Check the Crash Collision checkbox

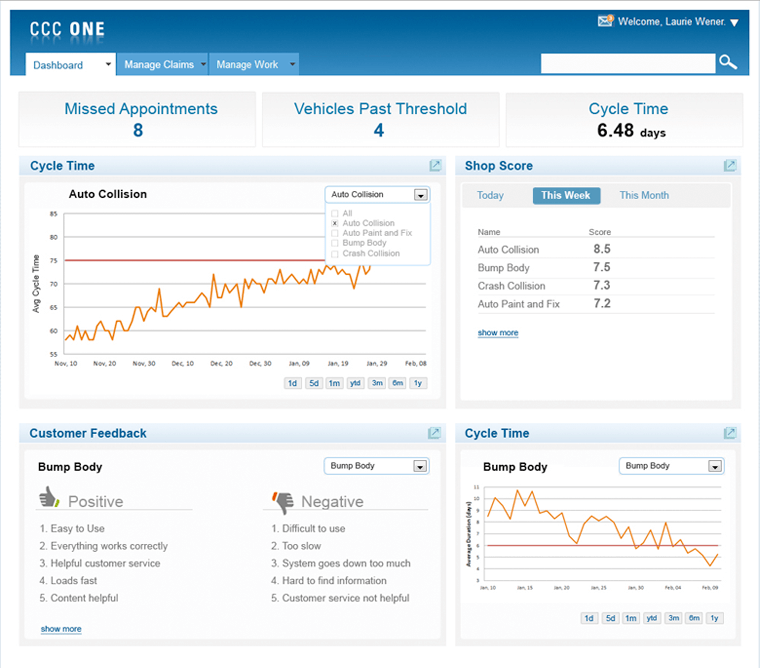pyautogui.click(x=334, y=254)
